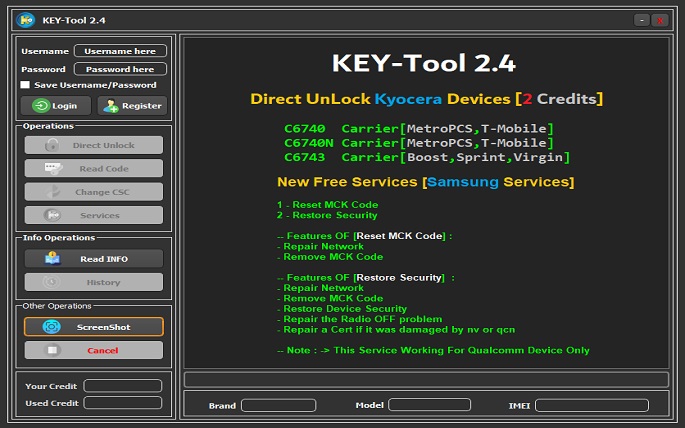Image resolution: width=685 pixels, height=428 pixels.
Task: Click the empty progress bar below the info panel
Action: 426,380
